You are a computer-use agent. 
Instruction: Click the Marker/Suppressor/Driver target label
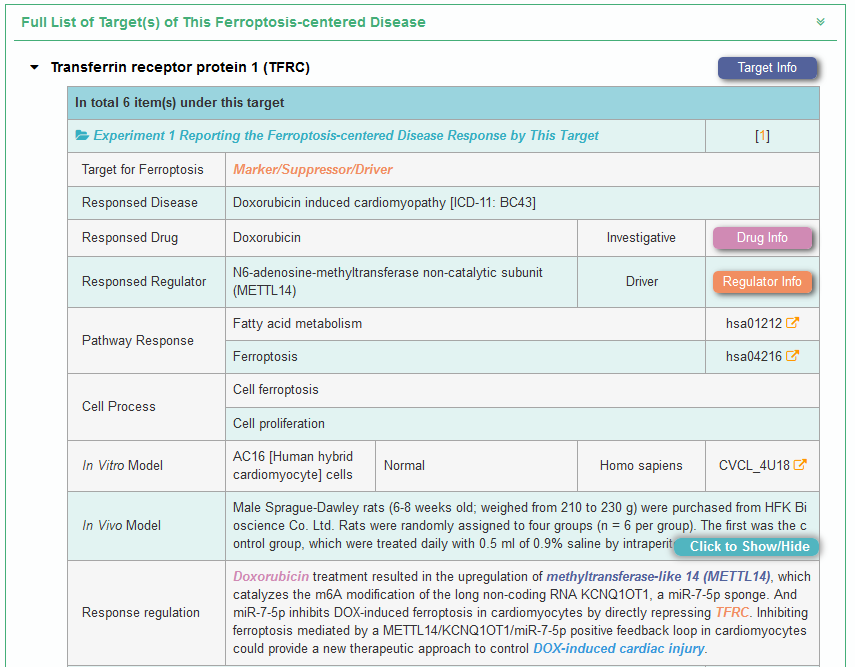(313, 170)
